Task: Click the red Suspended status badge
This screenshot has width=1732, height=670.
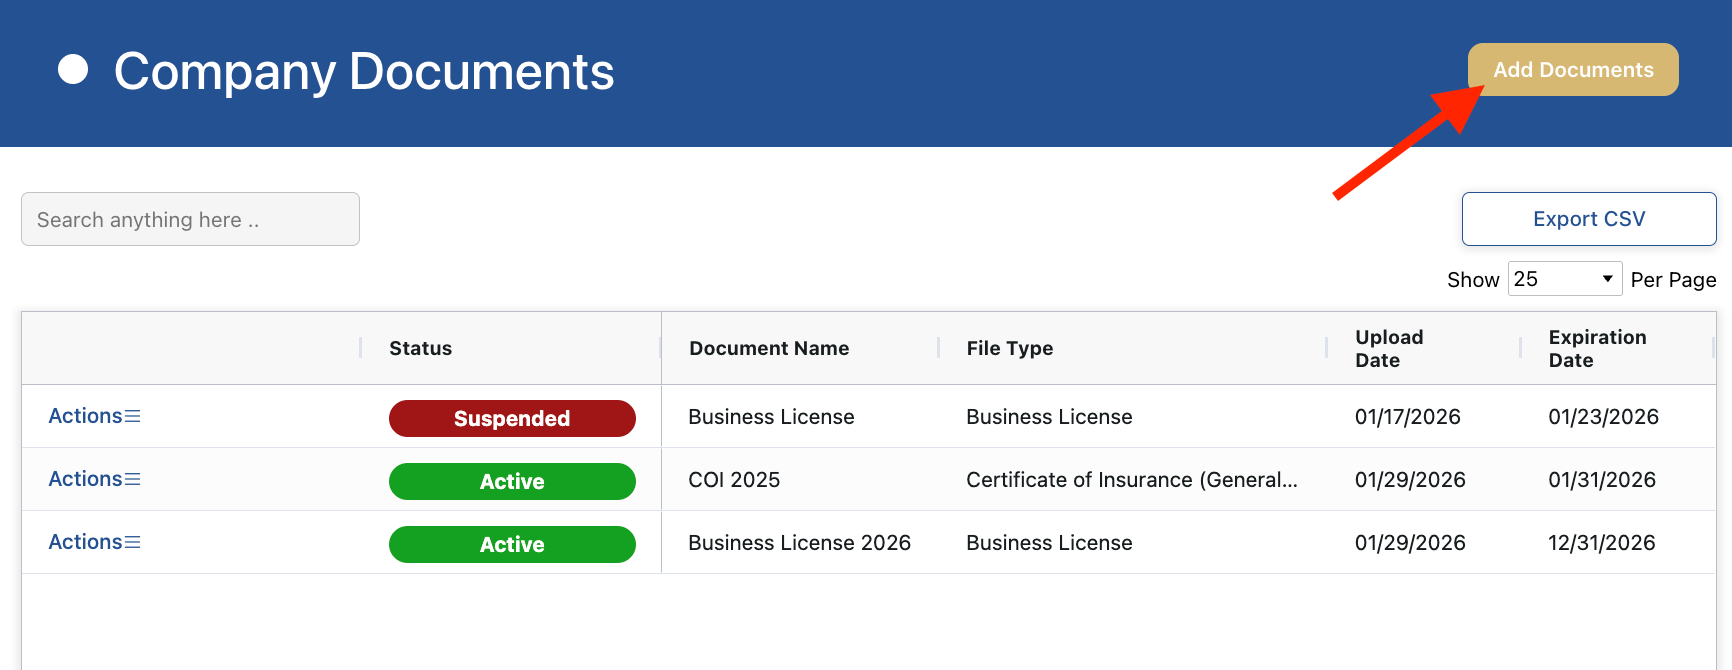Action: point(512,418)
